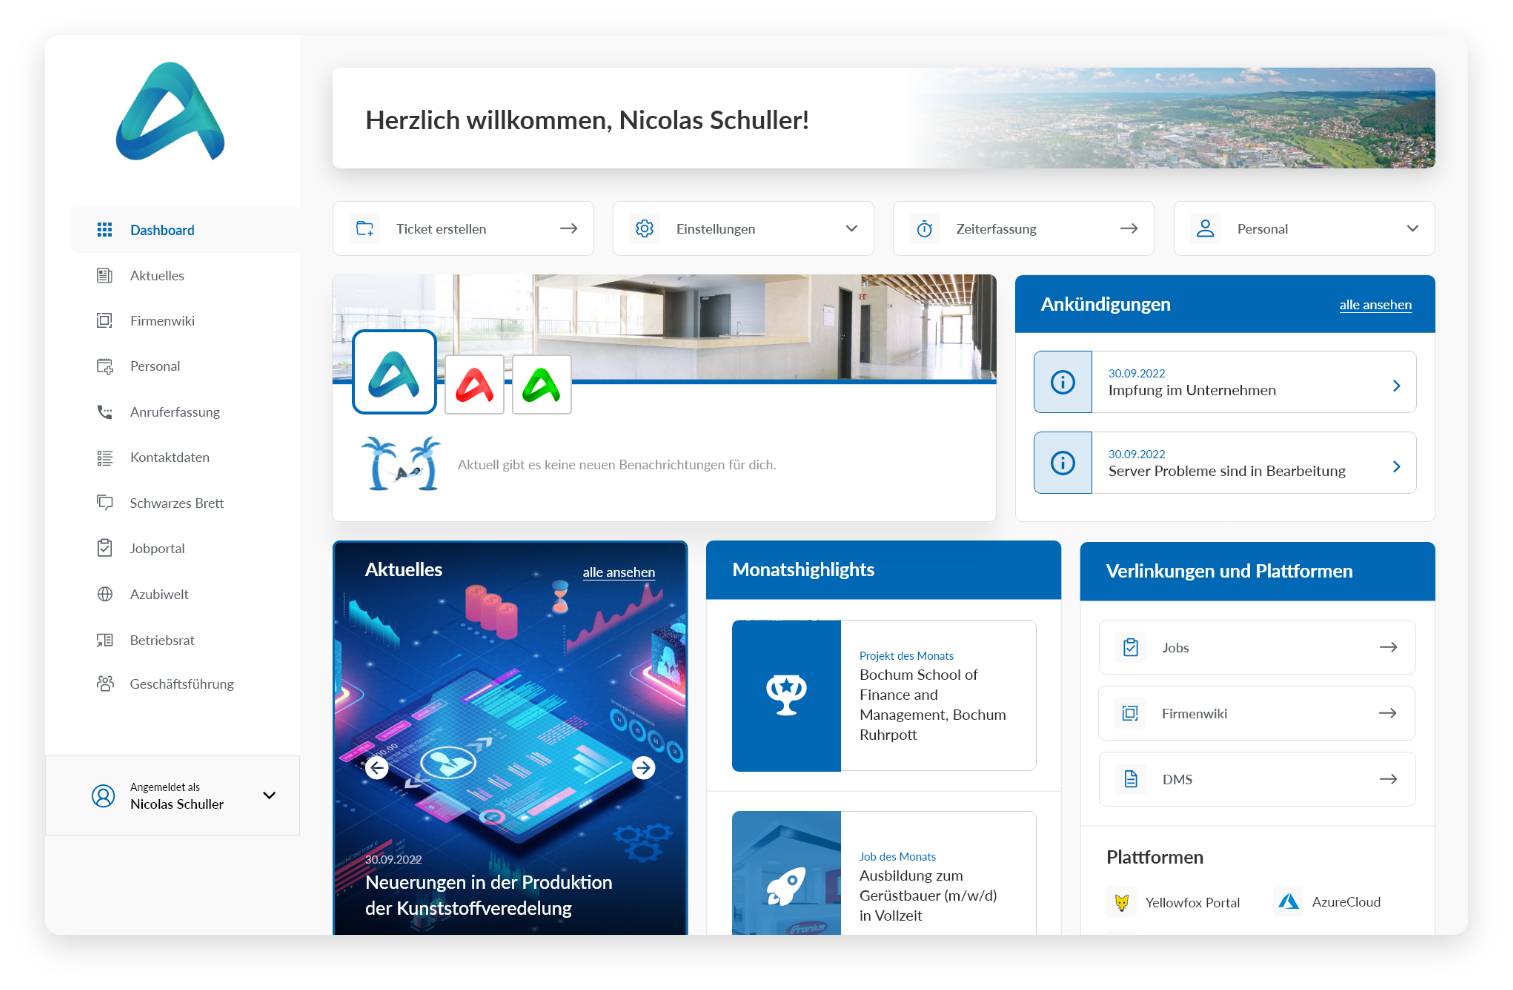Click the Schwarzes Brett icon

(x=104, y=503)
